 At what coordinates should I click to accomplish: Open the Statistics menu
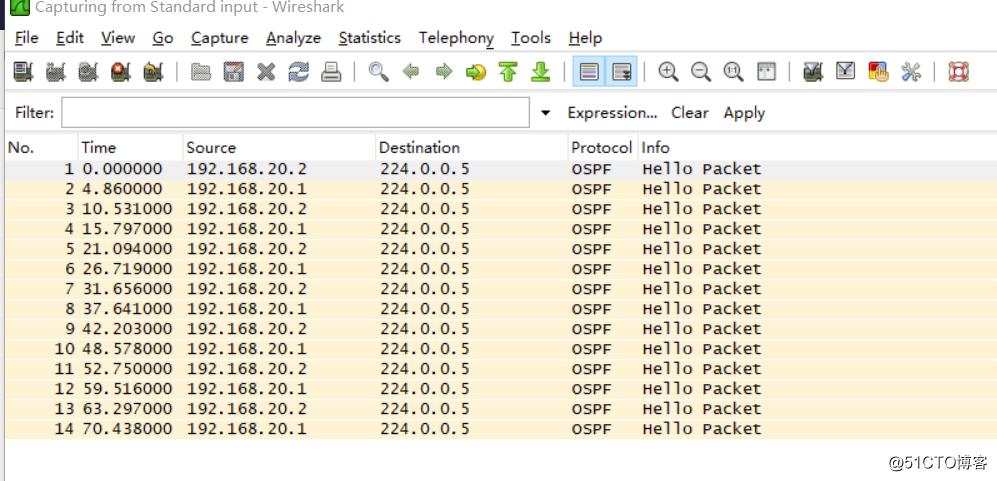[x=369, y=38]
